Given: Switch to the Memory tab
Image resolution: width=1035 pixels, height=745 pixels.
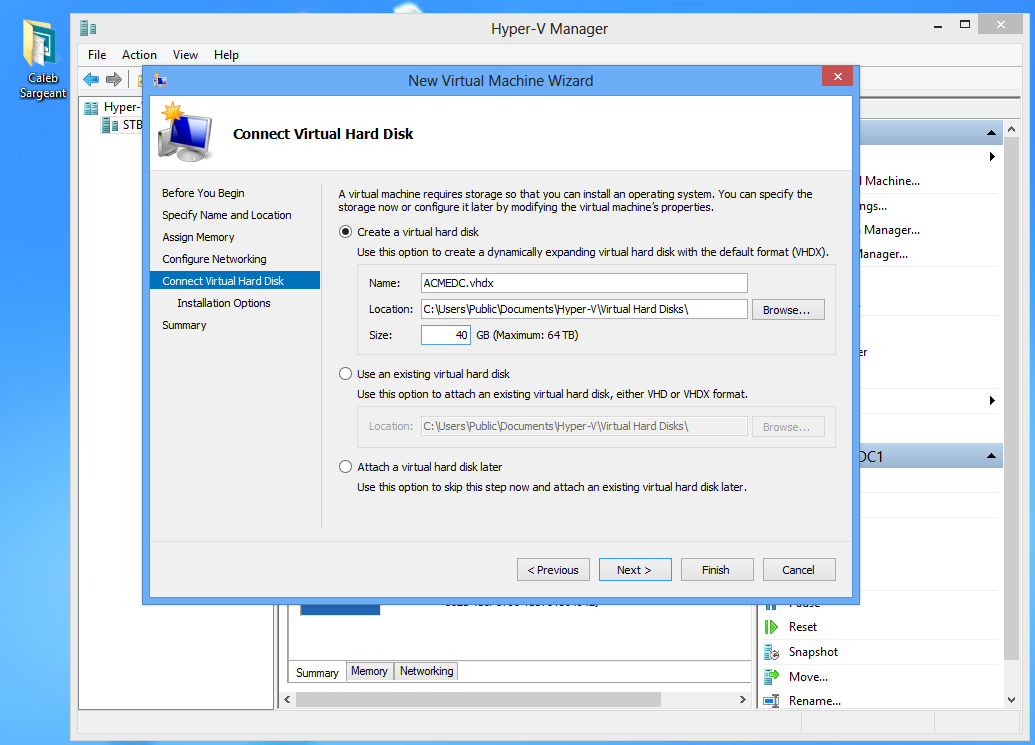Looking at the screenshot, I should (369, 671).
